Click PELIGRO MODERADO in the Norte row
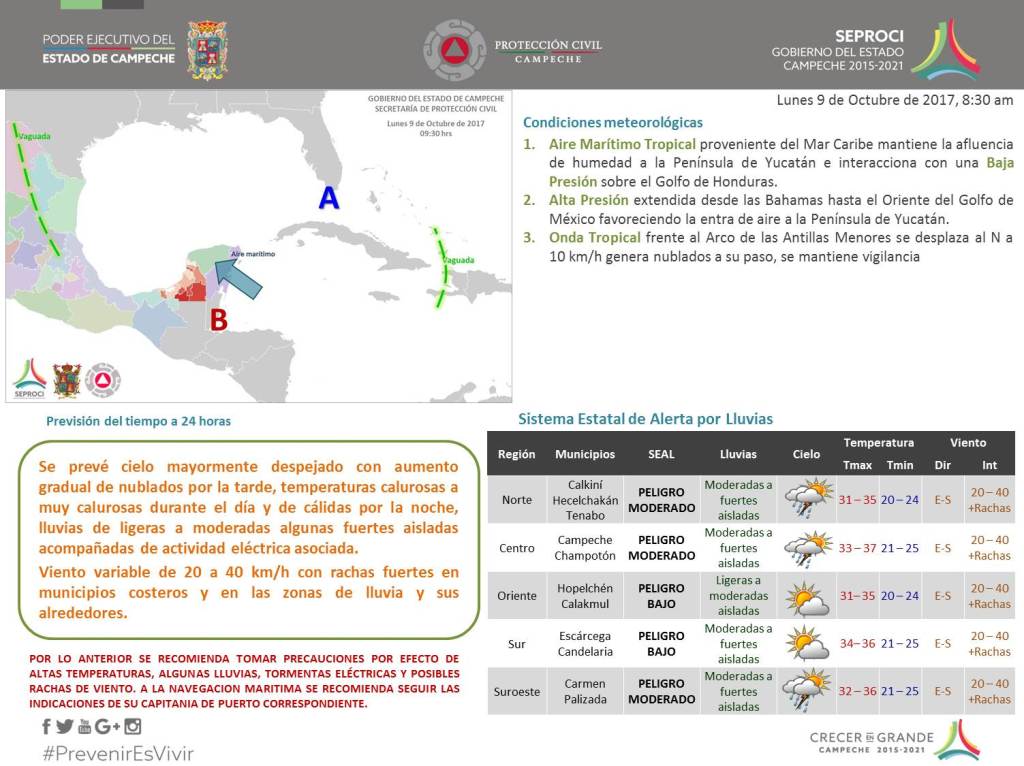This screenshot has height=766, width=1024. 661,500
